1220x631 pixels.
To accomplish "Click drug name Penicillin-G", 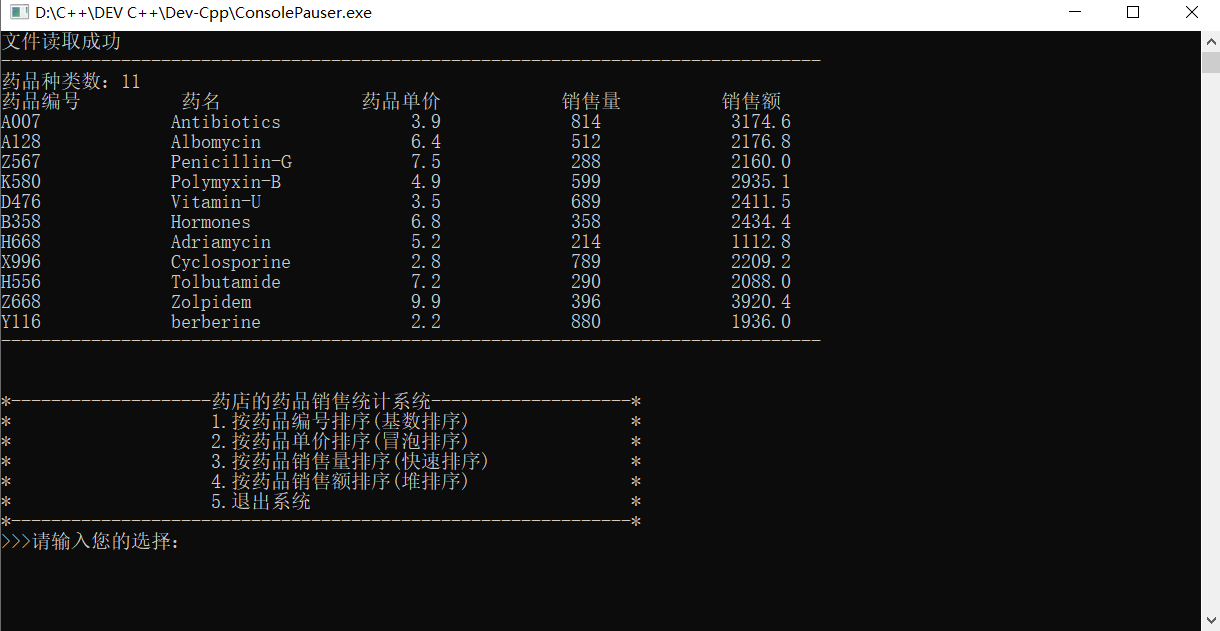I will click(x=231, y=162).
